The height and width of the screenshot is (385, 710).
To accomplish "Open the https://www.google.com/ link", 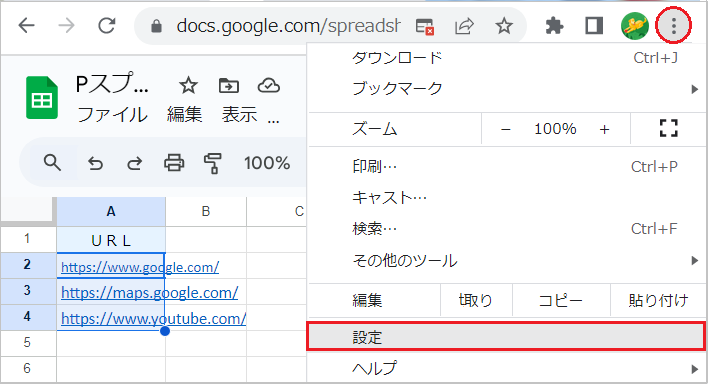I will 140,267.
